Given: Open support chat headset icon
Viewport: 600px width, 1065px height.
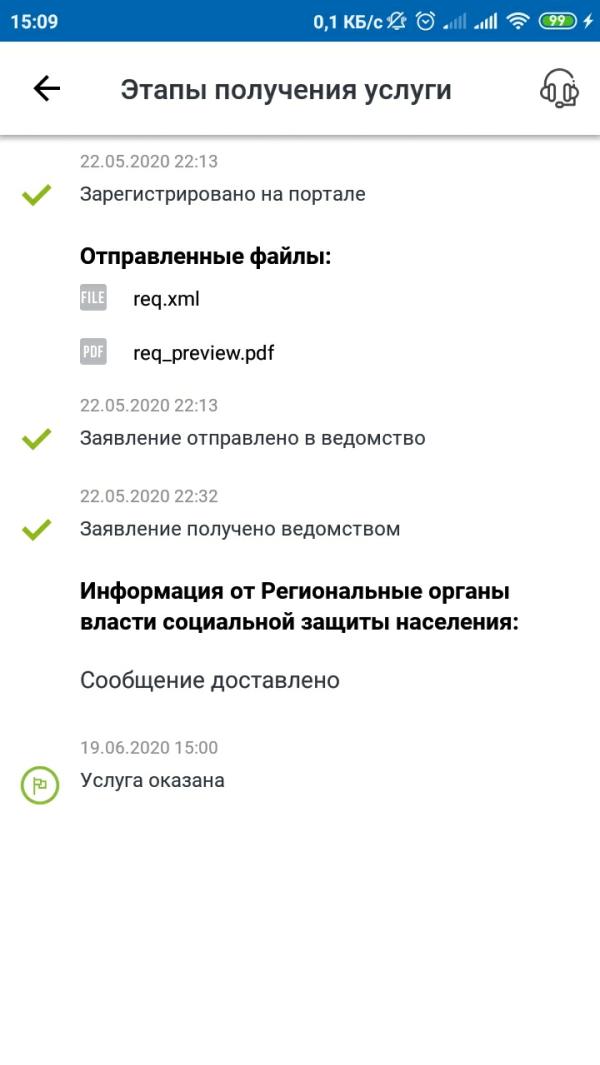Looking at the screenshot, I should (559, 89).
